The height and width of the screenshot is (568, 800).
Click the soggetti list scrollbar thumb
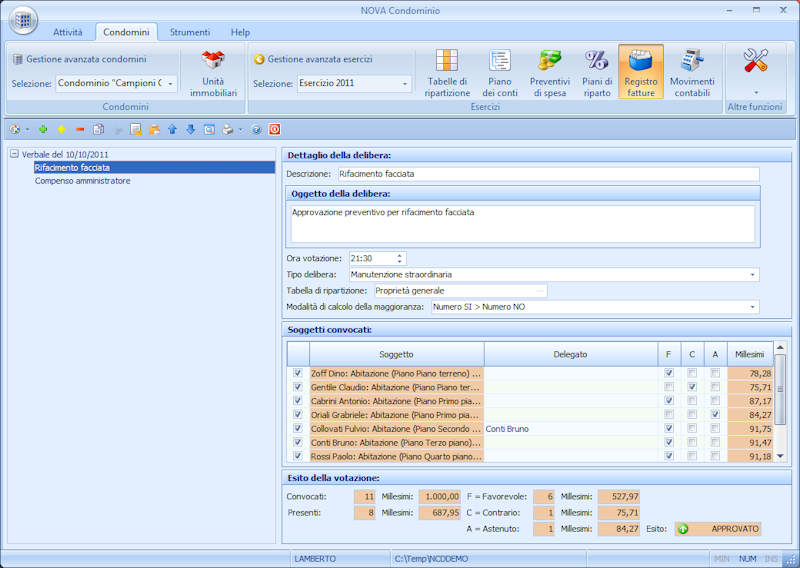point(780,389)
